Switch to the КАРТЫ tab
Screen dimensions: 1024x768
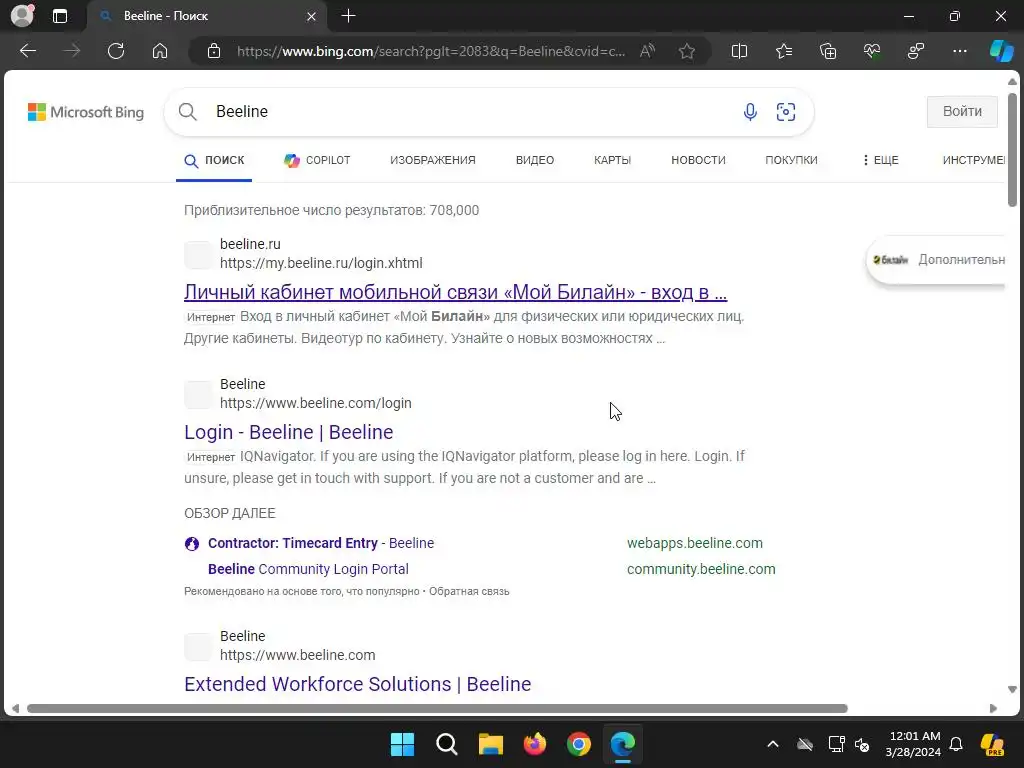pos(613,160)
